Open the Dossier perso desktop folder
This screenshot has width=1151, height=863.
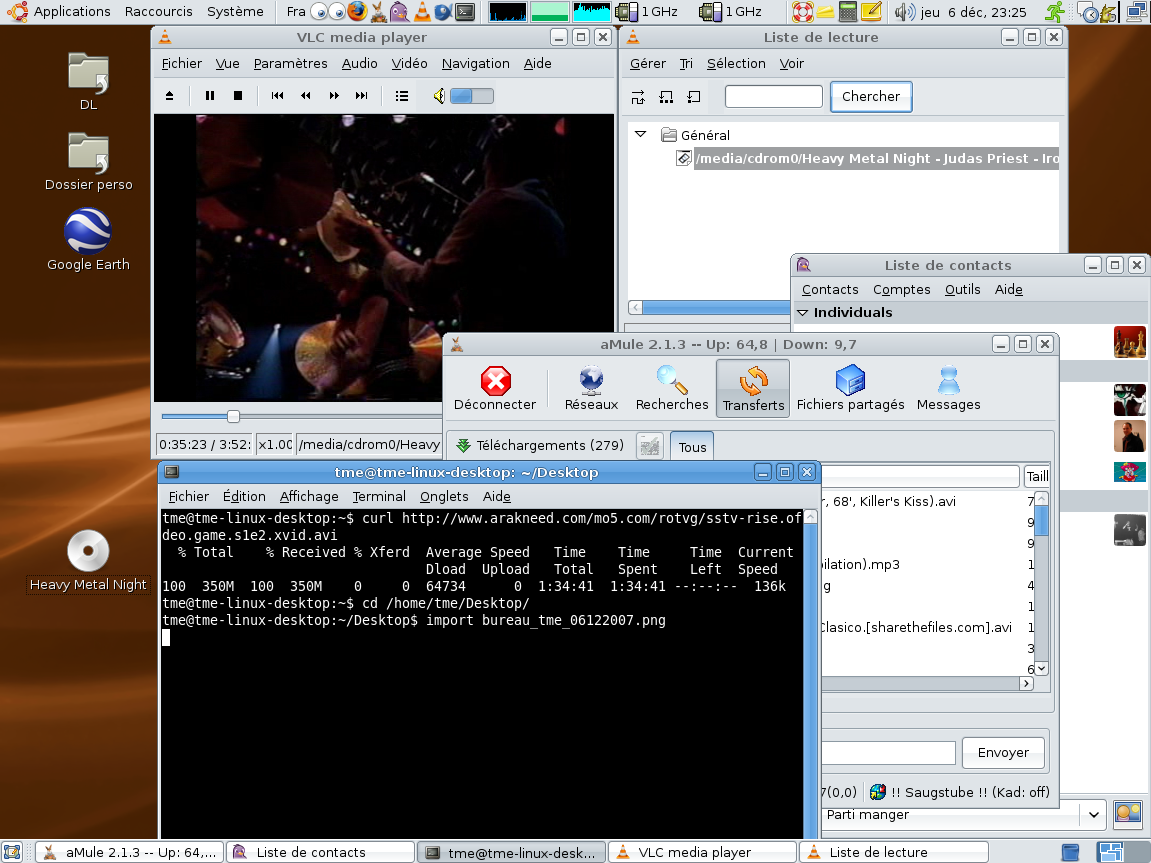[88, 161]
